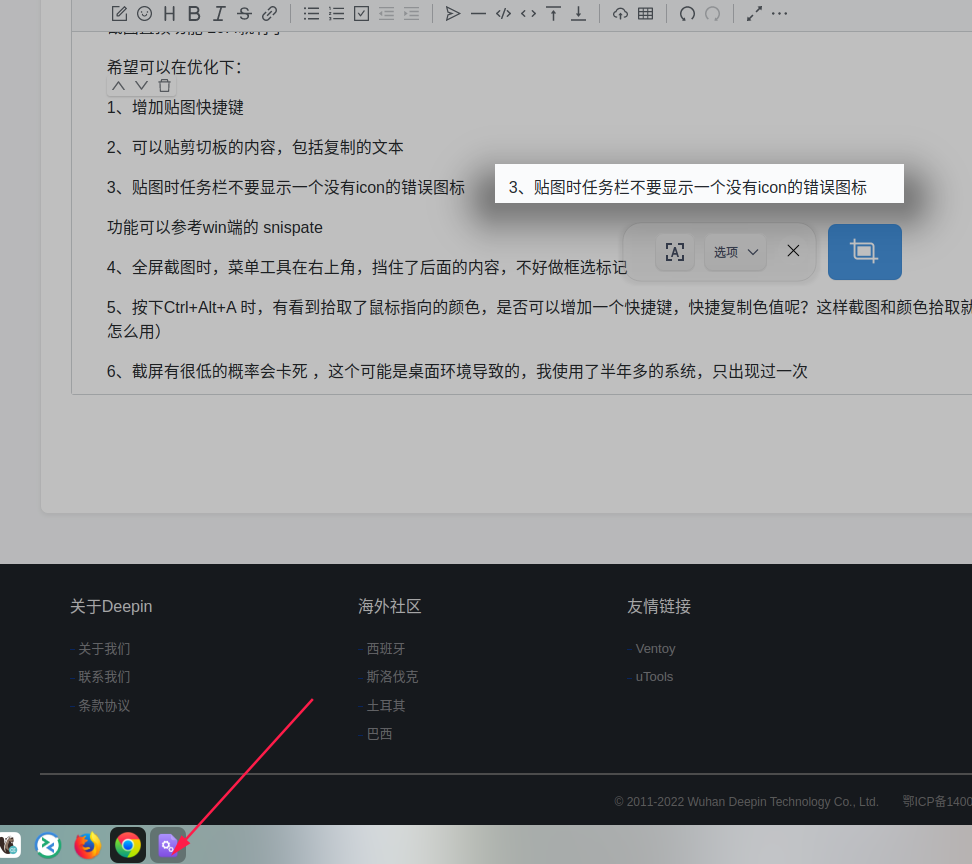Screen dimensions: 972x864
Task: Click the quote/send arrow toolbar icon
Action: tap(453, 13)
